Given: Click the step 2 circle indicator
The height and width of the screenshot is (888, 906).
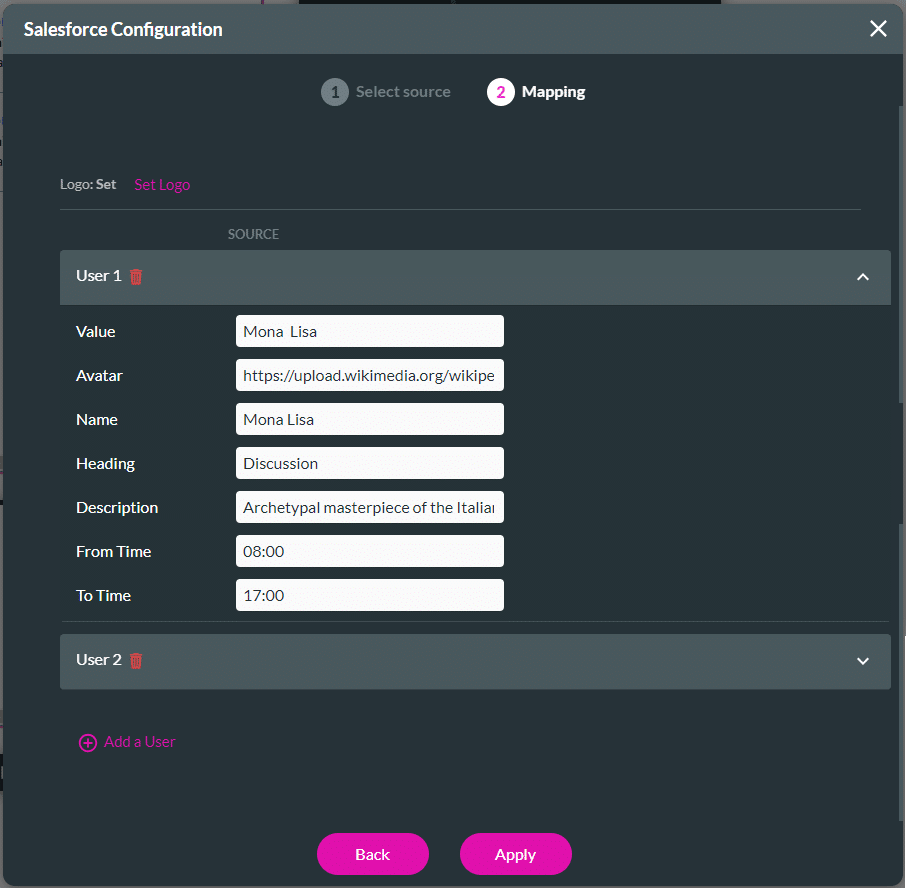Looking at the screenshot, I should pos(500,91).
